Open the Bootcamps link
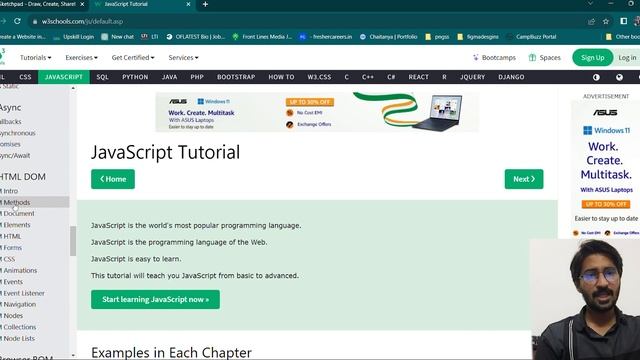Image resolution: width=640 pixels, height=360 pixels. click(494, 58)
